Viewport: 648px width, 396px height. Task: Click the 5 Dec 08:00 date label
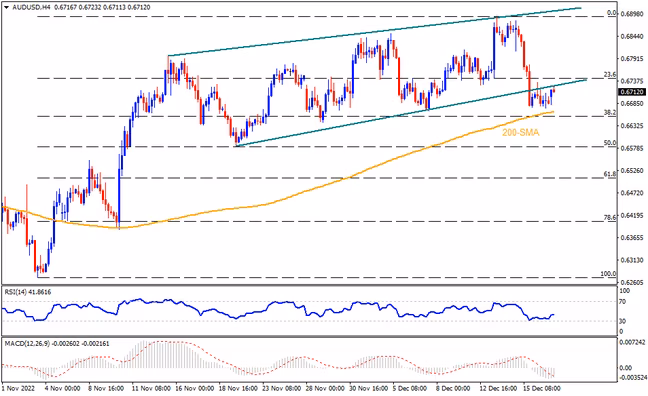[410, 389]
